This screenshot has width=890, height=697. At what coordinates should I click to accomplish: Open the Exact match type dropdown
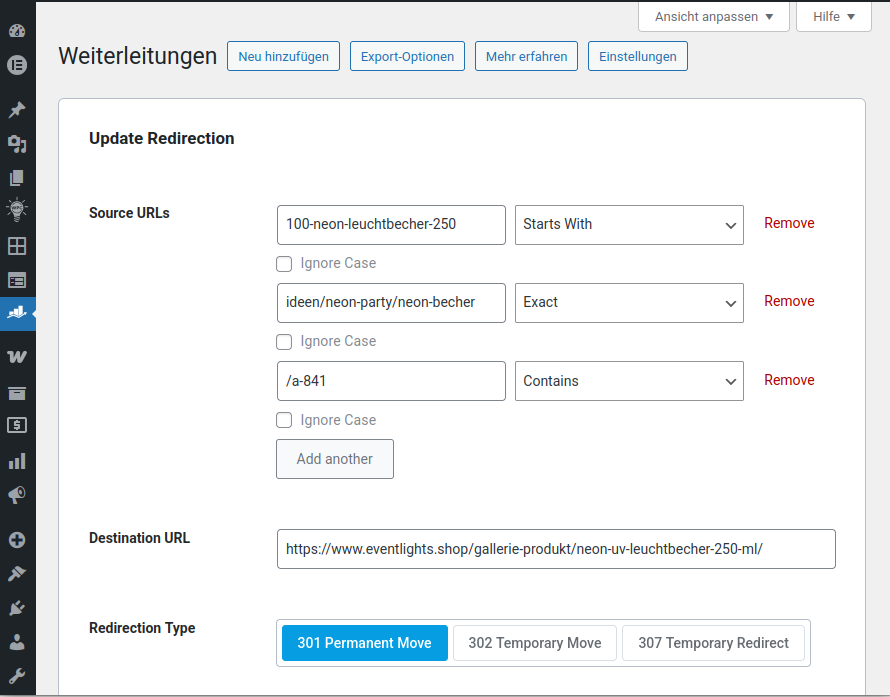click(x=629, y=303)
